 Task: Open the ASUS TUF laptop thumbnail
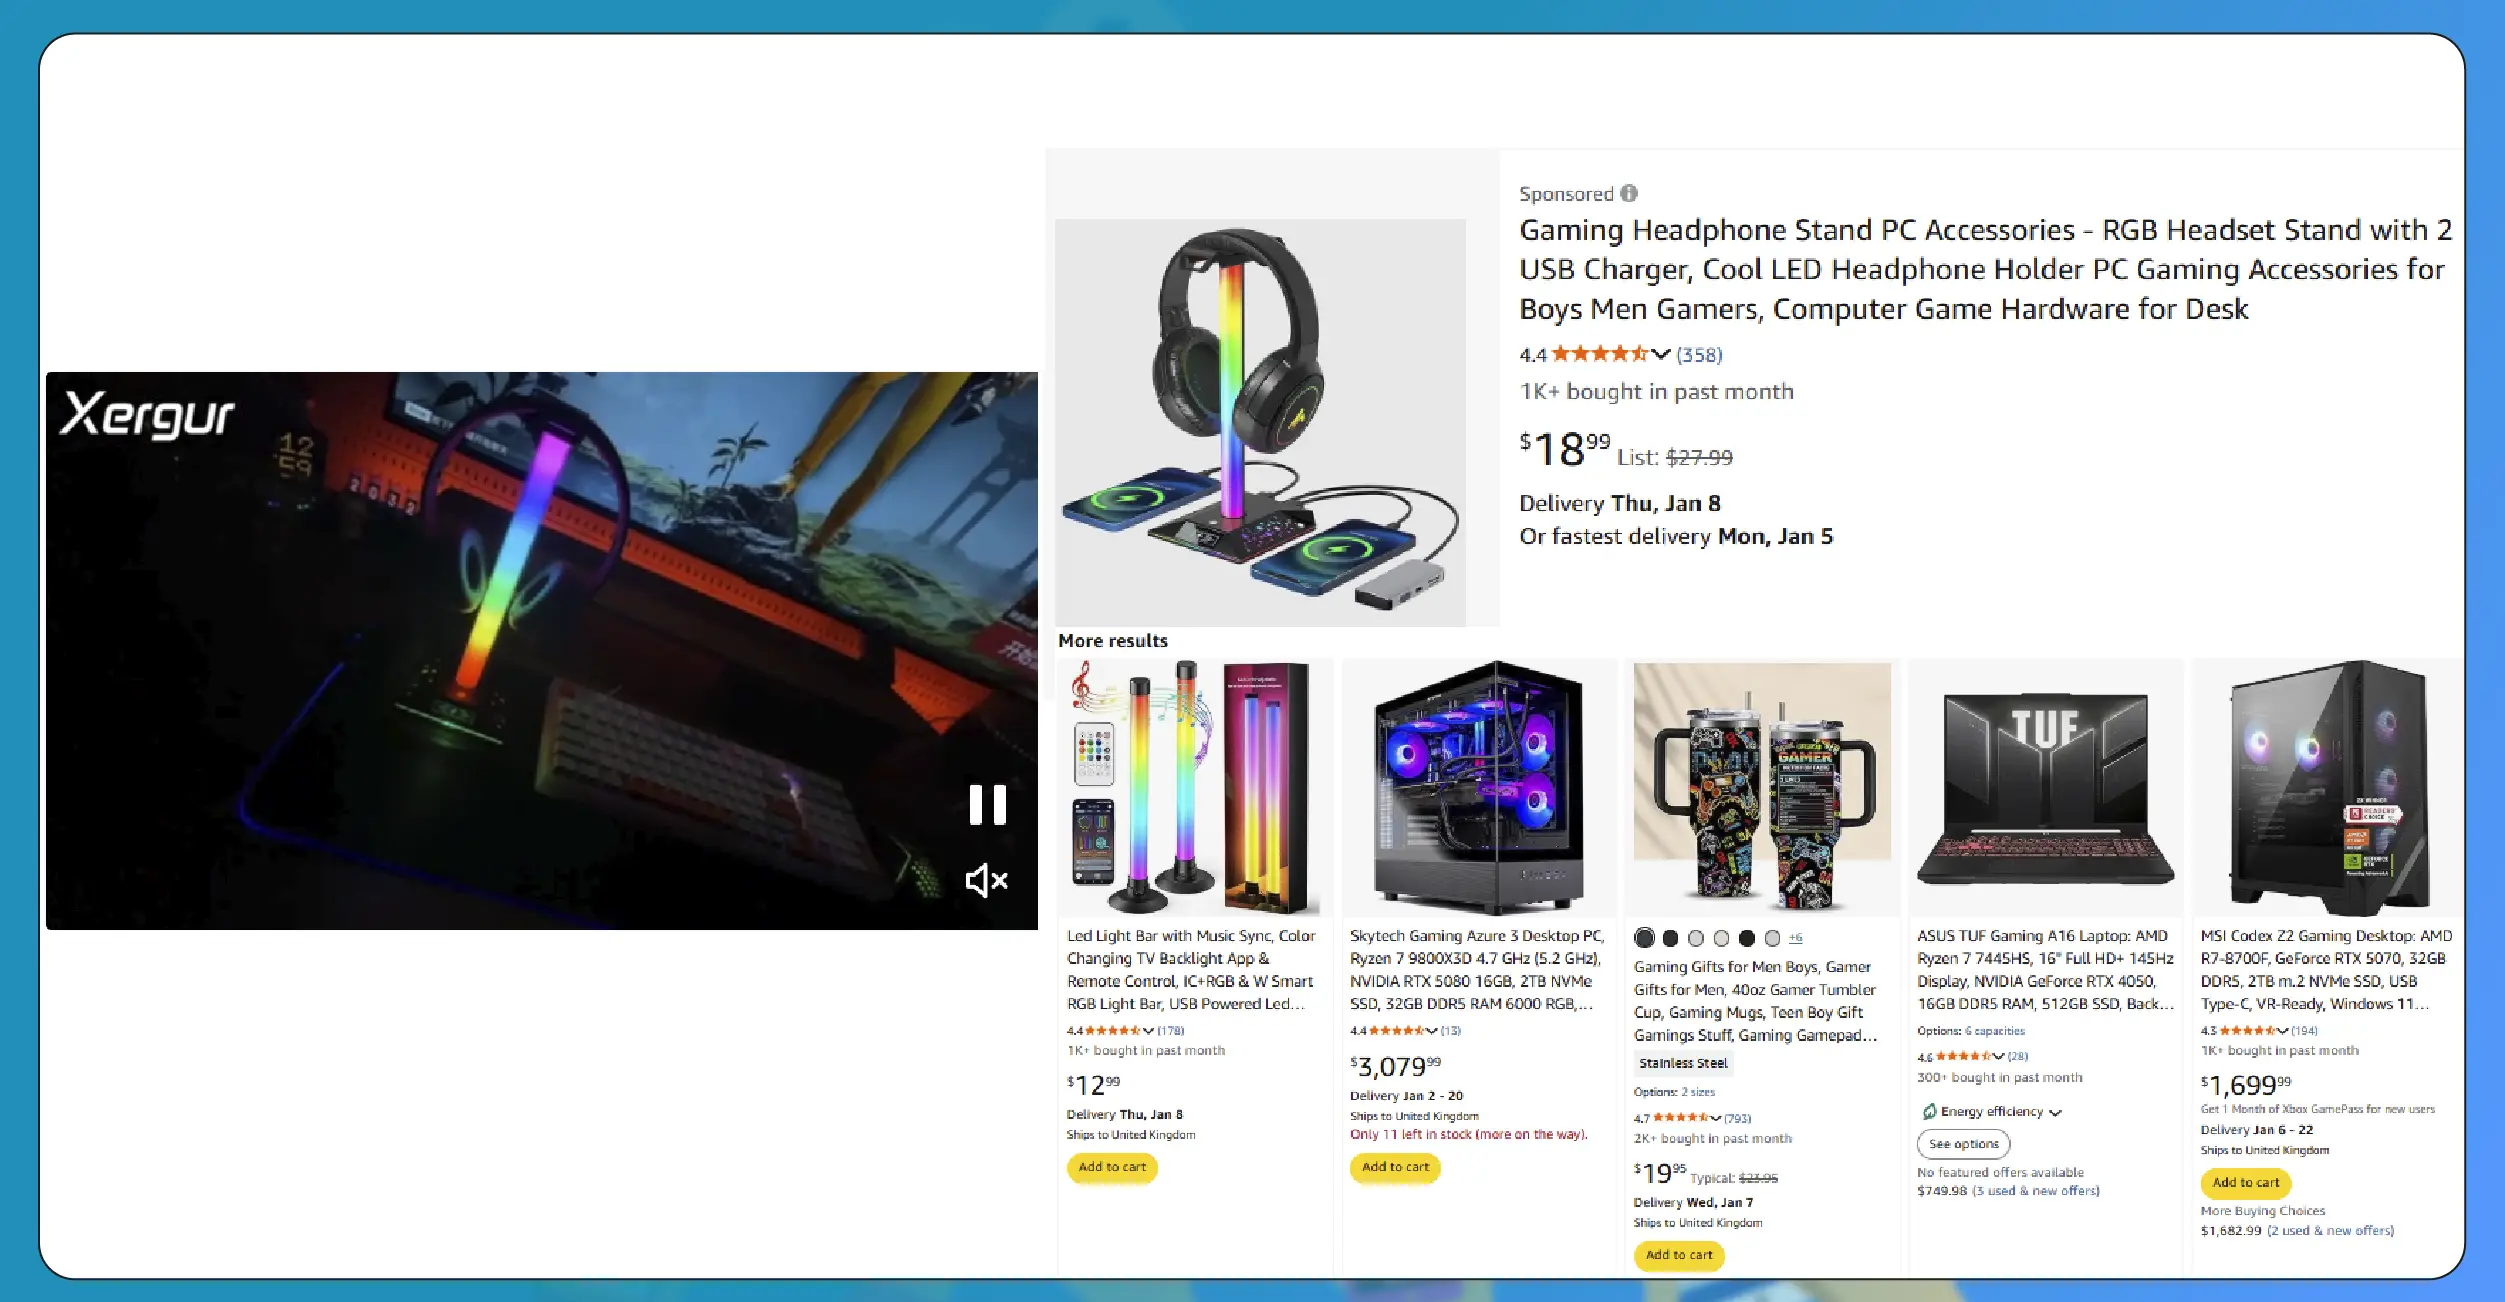click(2045, 788)
